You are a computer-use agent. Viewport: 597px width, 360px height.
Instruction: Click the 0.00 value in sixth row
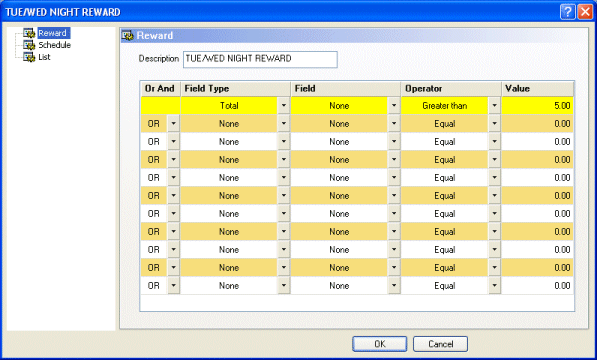(537, 196)
